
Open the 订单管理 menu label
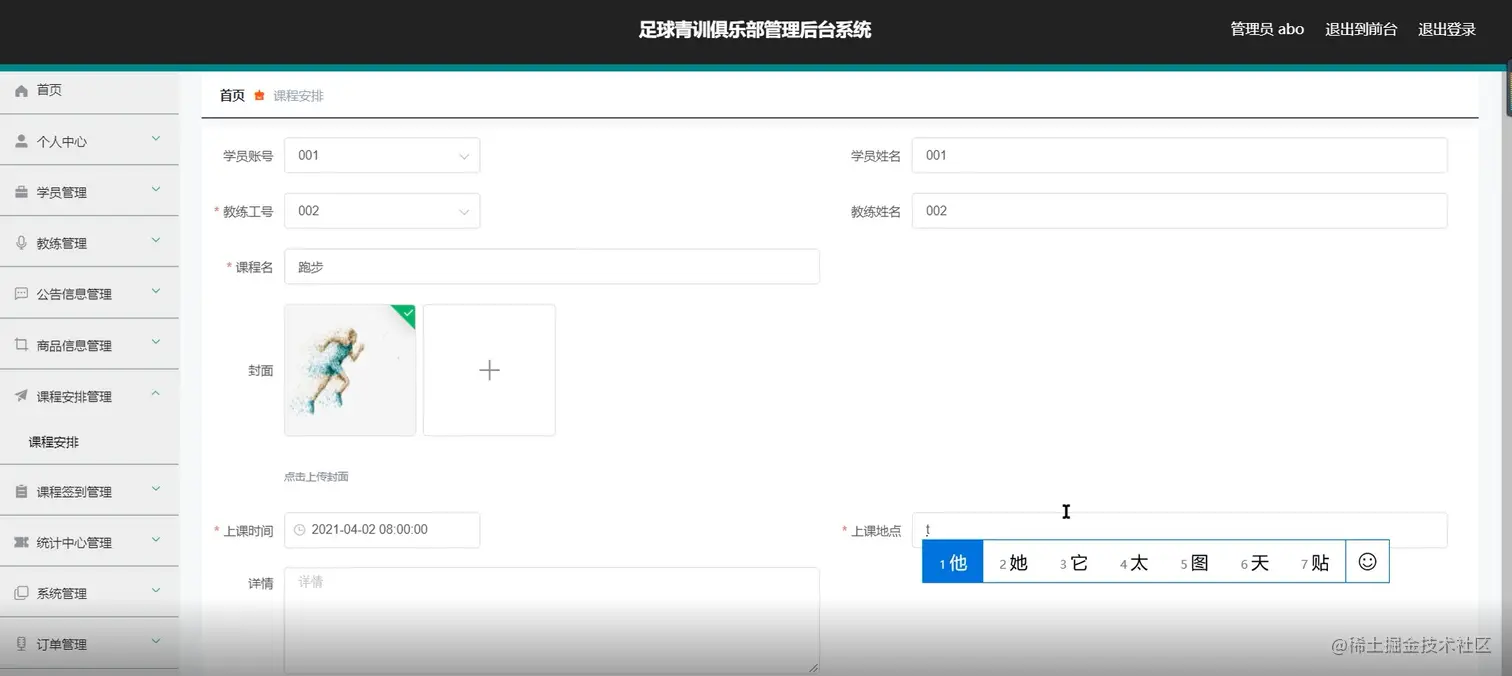tap(62, 644)
